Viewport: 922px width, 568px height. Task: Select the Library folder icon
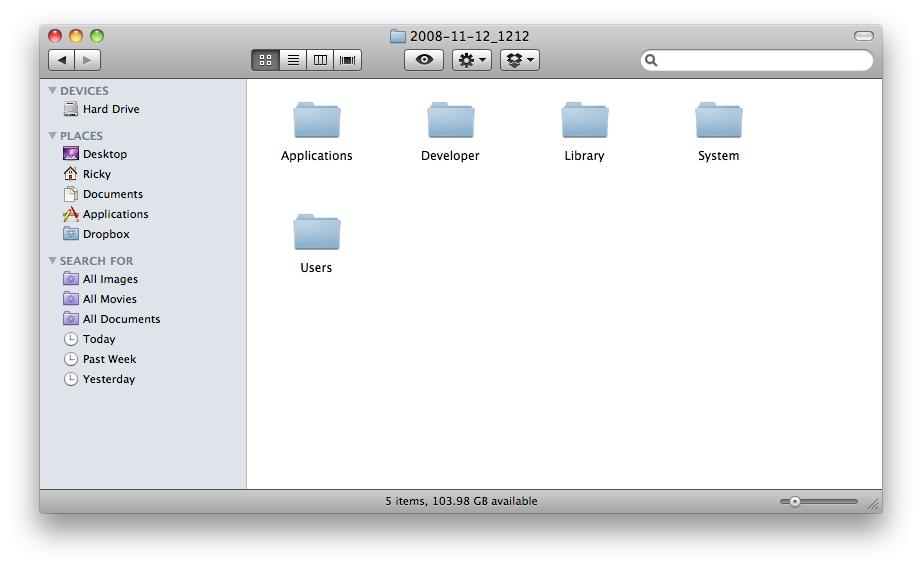pyautogui.click(x=585, y=121)
